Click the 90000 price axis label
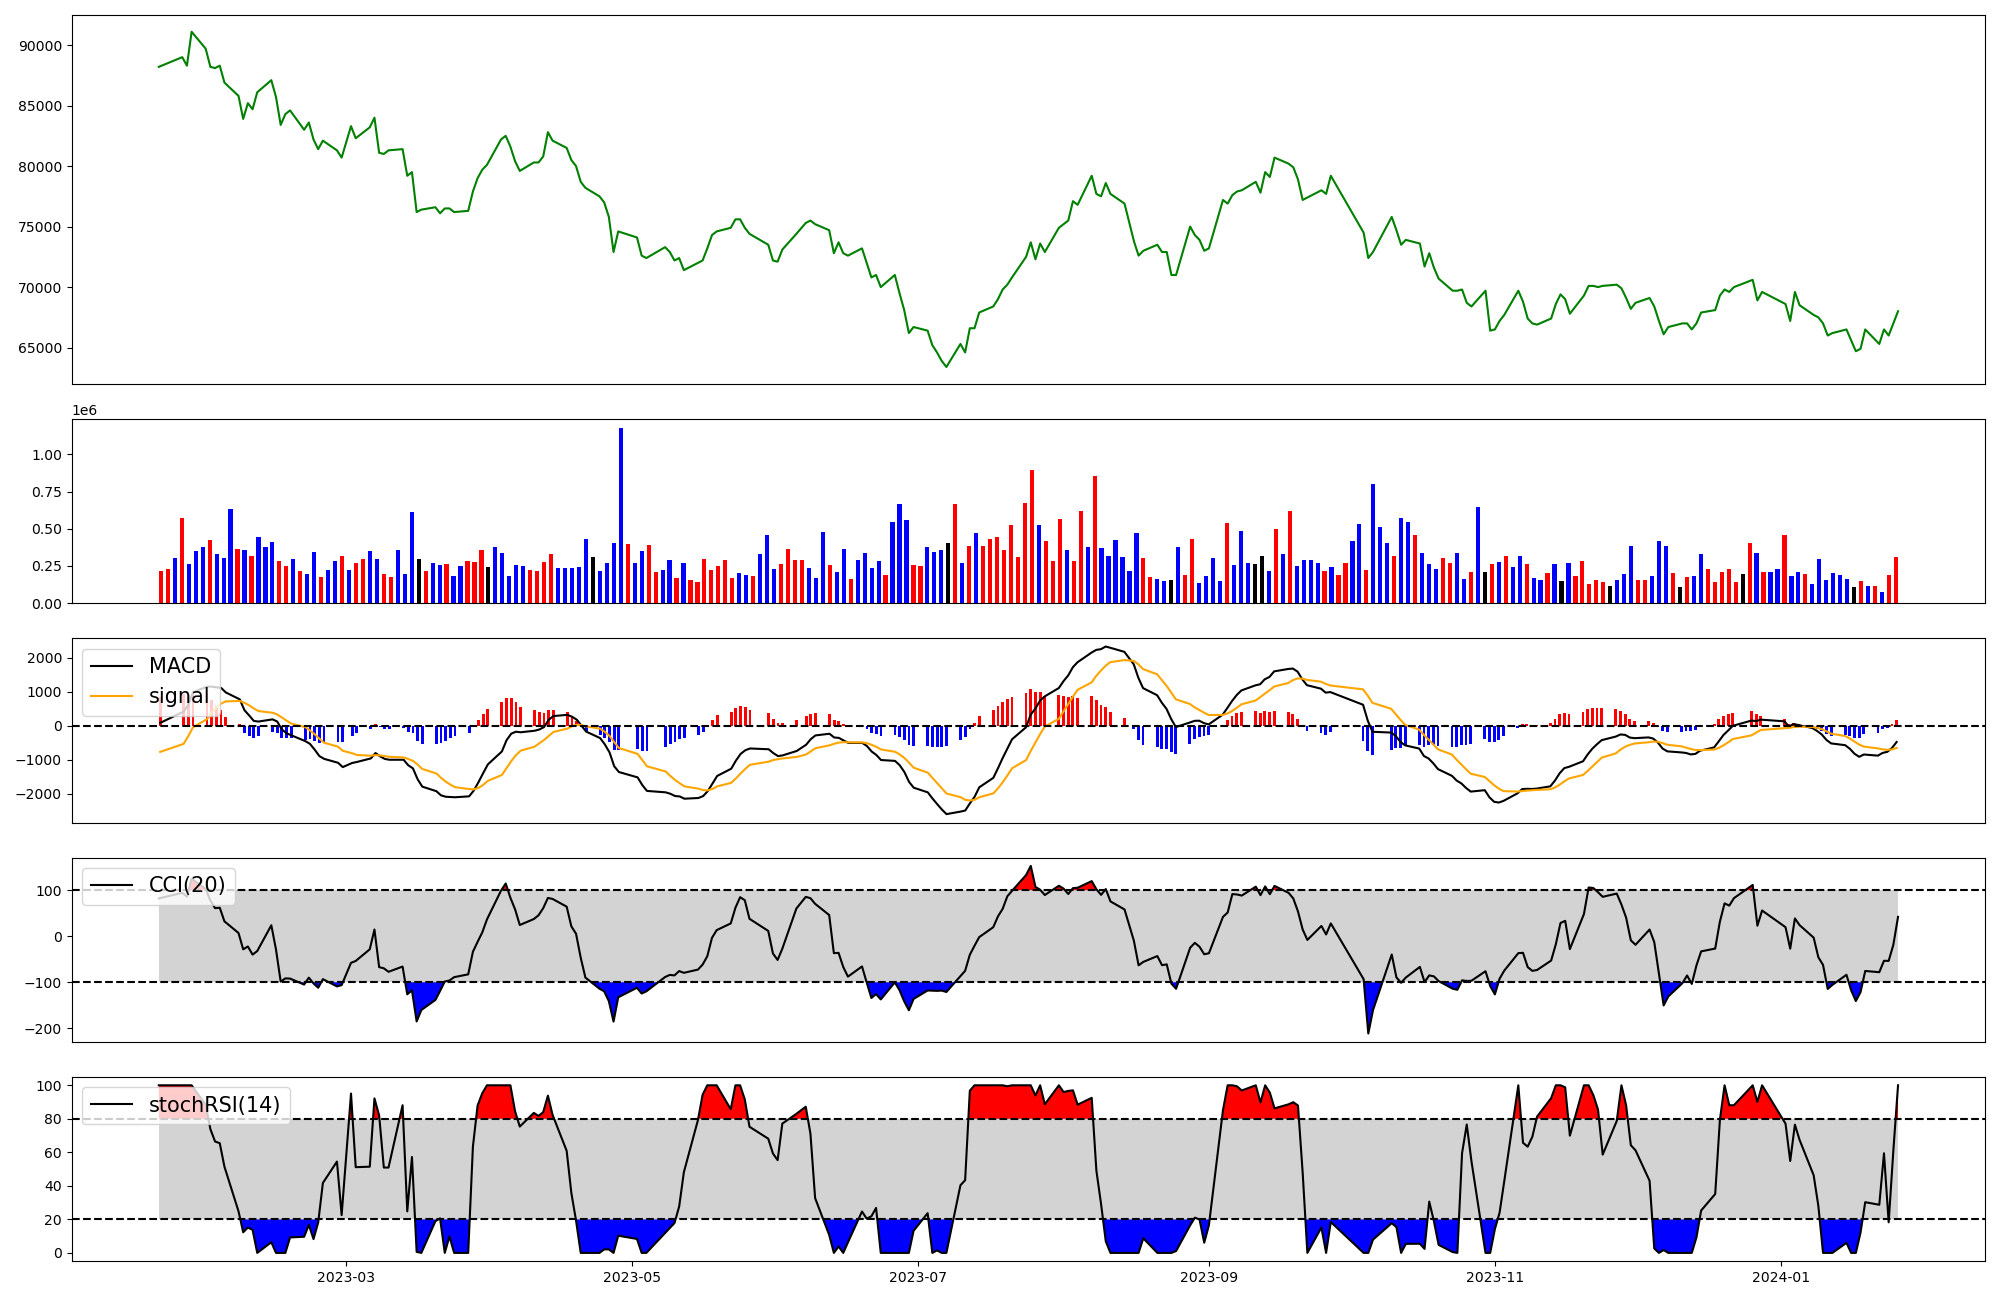Screen dimensions: 2000x1300 40,46
